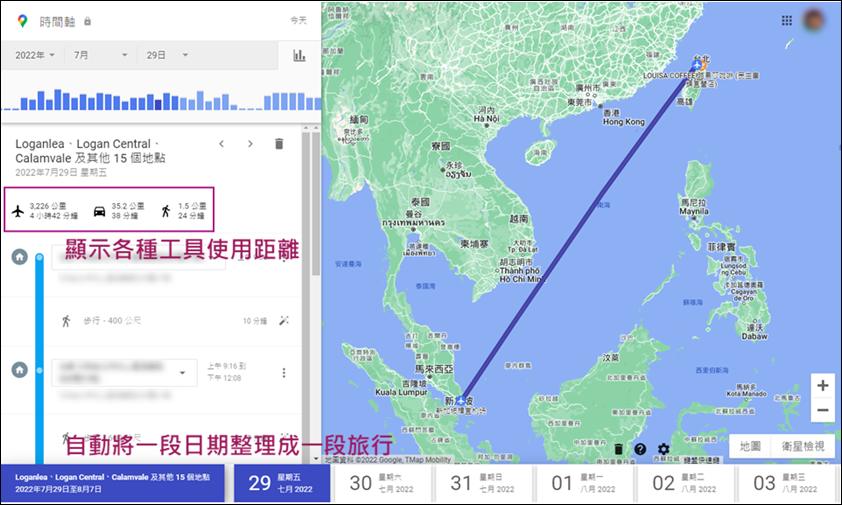Expand the place name dropdown at 9:16
842x505 pixels.
pos(183,372)
